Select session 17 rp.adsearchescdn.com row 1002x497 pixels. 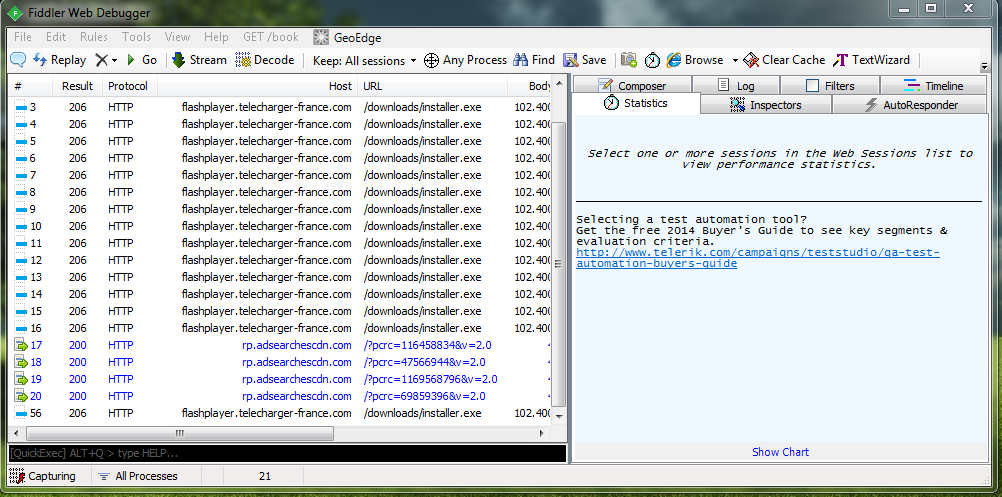280,345
